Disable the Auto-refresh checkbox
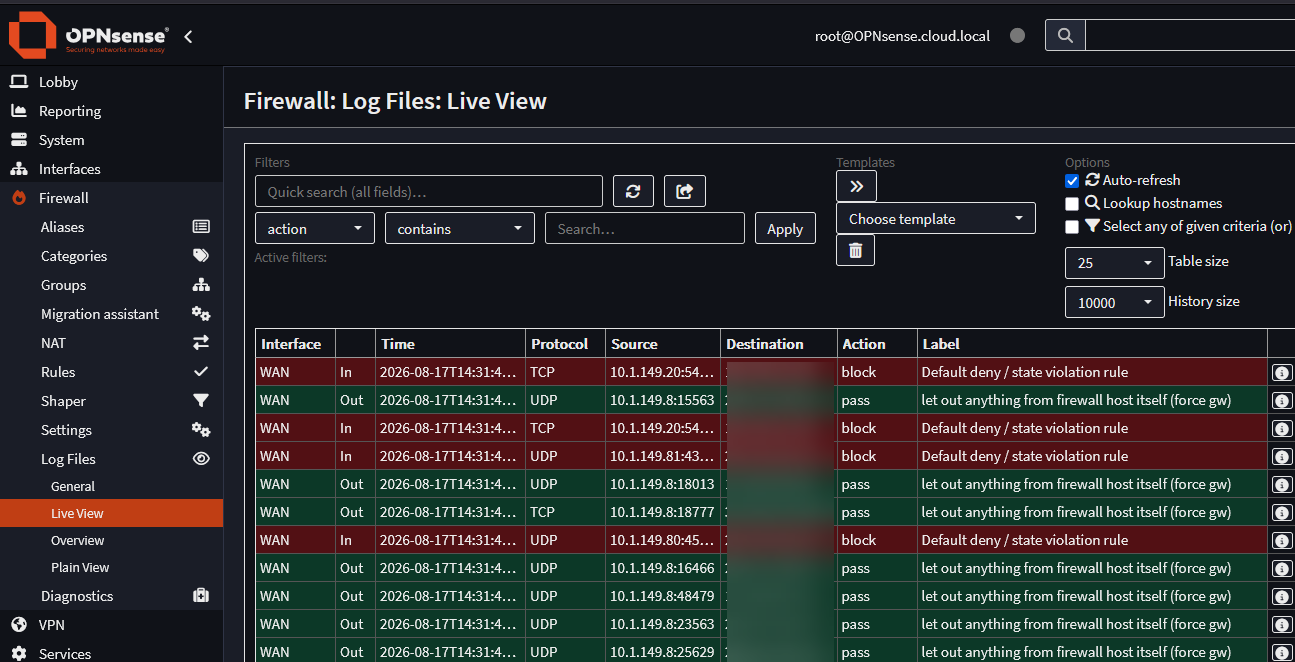The image size is (1295, 662). [1072, 181]
